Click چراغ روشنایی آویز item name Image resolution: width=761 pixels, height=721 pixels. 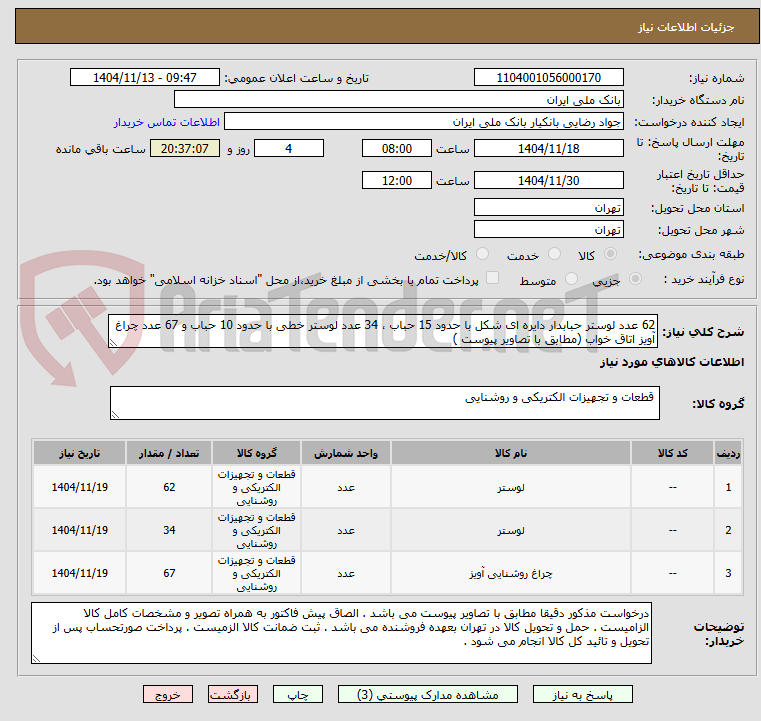511,574
